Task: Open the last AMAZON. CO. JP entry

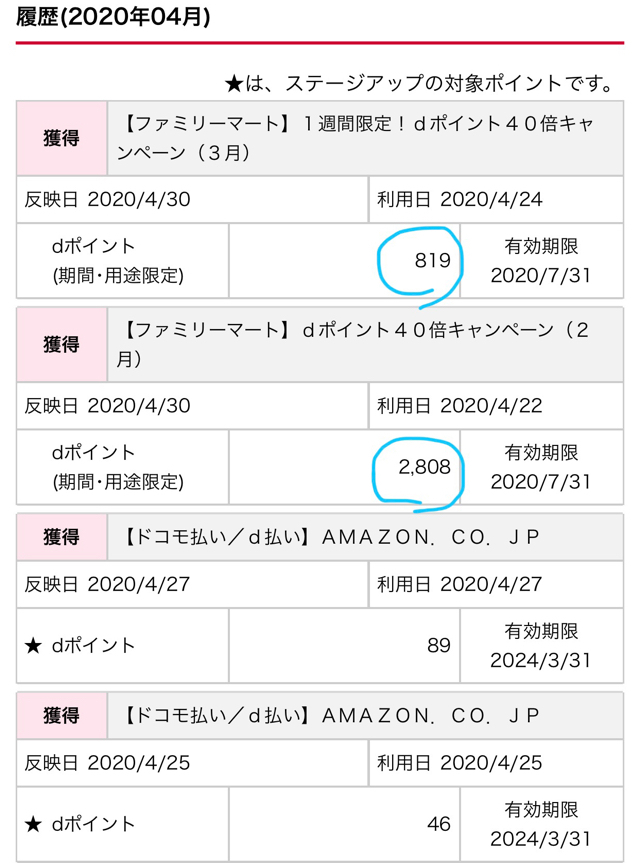Action: (x=332, y=715)
